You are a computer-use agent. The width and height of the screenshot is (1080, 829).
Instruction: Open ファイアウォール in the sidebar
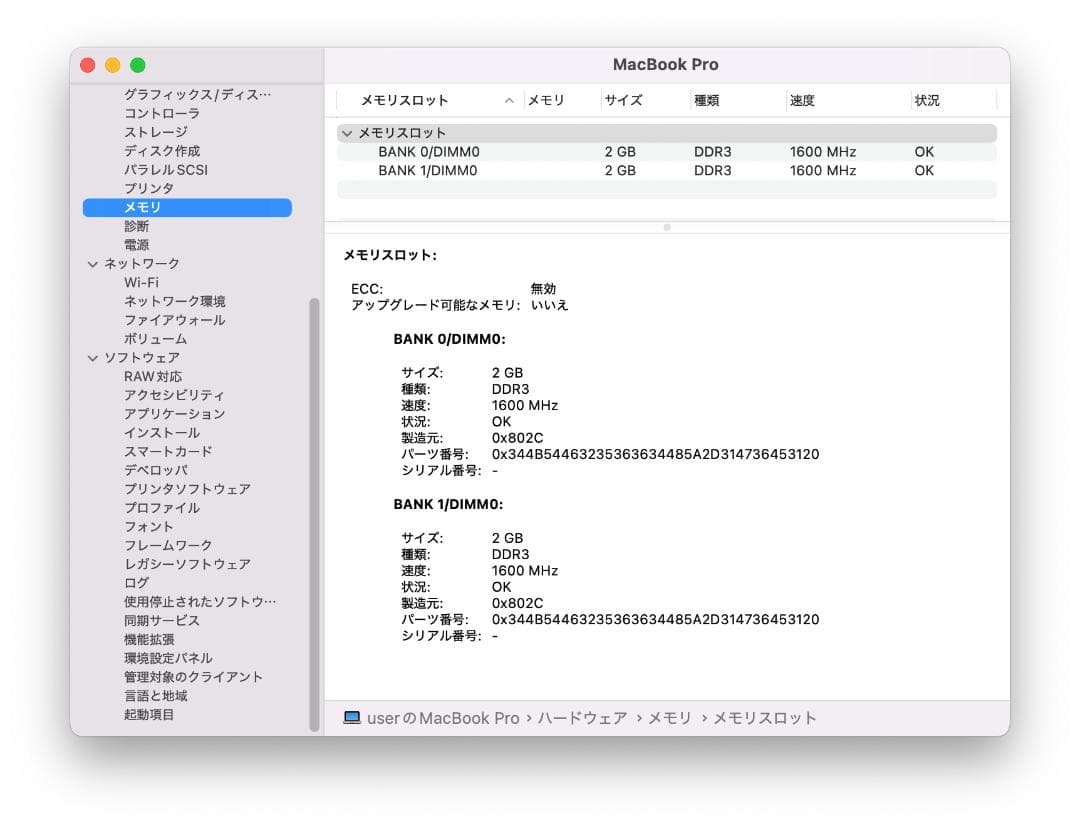click(175, 320)
